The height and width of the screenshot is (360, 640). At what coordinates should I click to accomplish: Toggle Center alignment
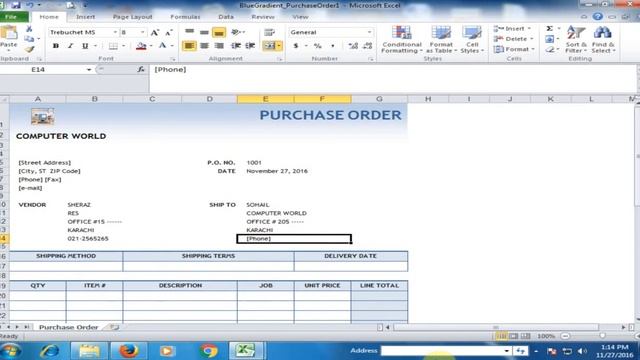point(204,46)
